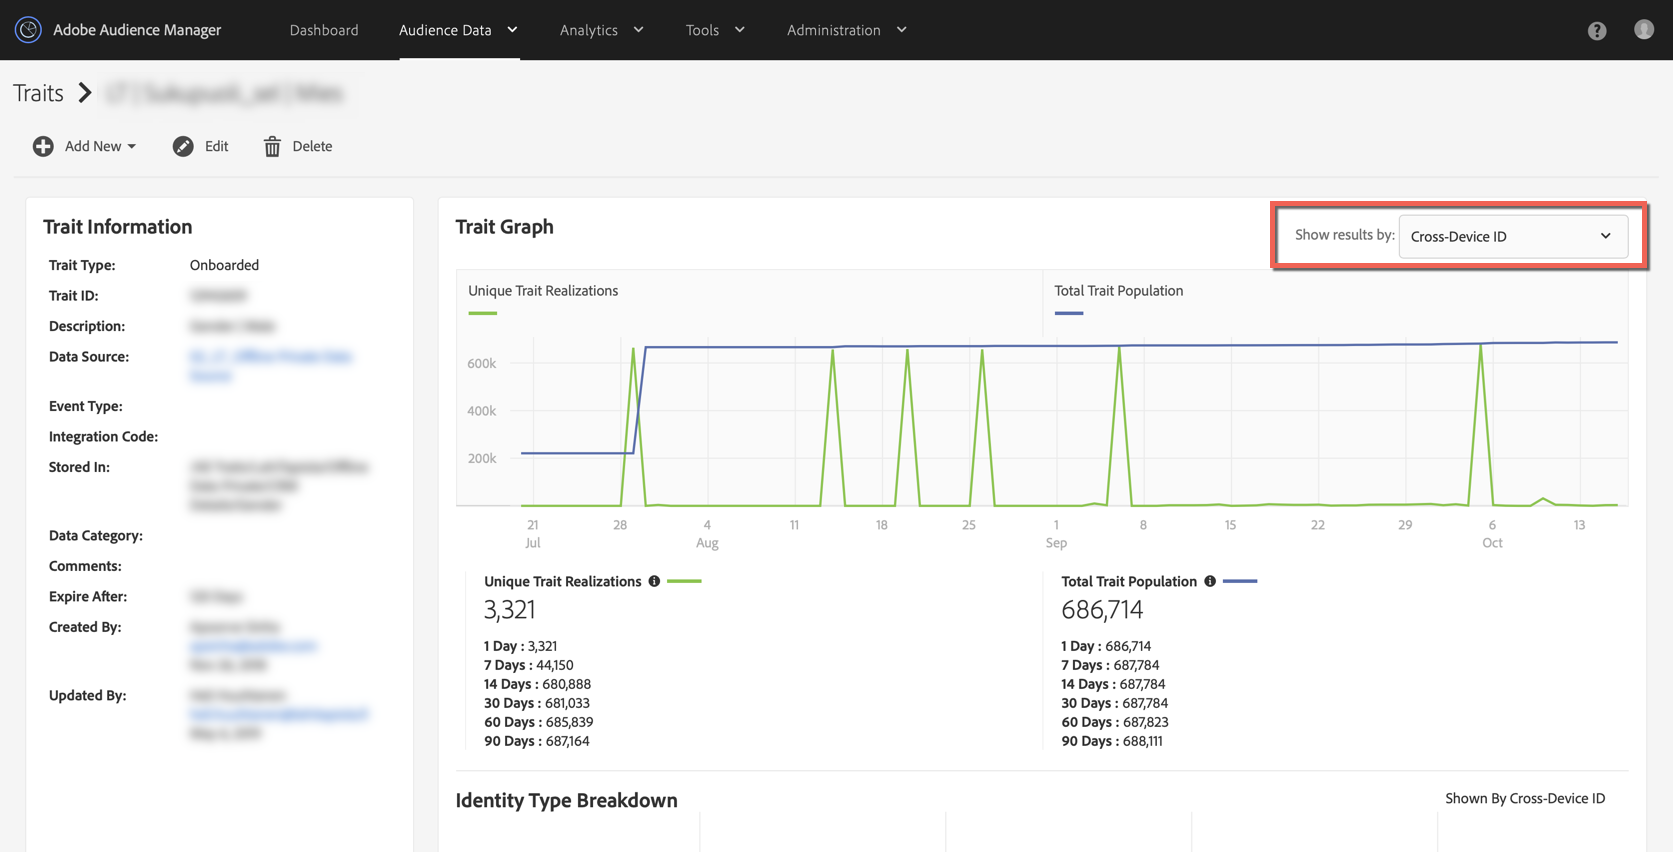This screenshot has width=1673, height=852.
Task: Open the Tools menu
Action: coord(715,30)
